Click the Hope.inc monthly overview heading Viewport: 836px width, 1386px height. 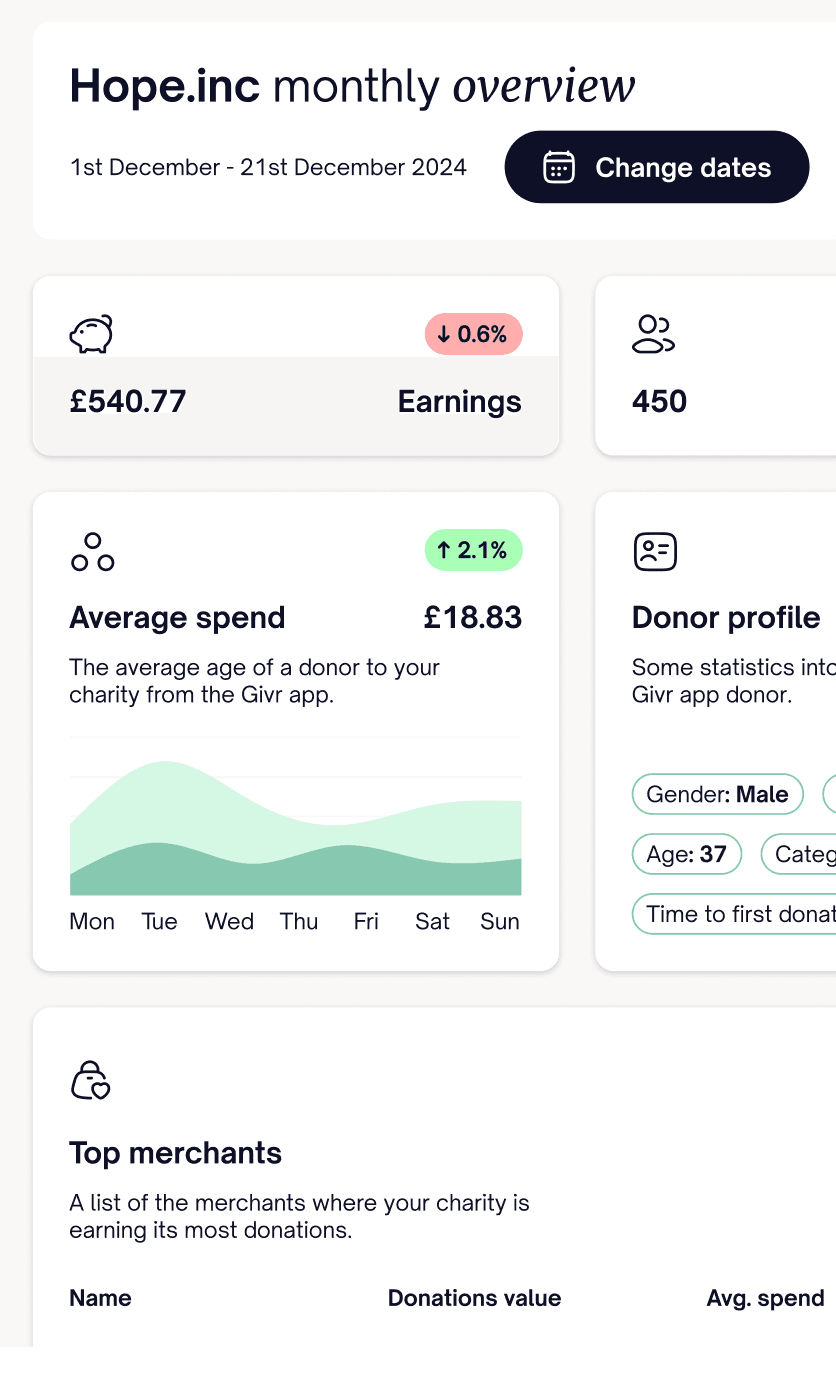351,86
